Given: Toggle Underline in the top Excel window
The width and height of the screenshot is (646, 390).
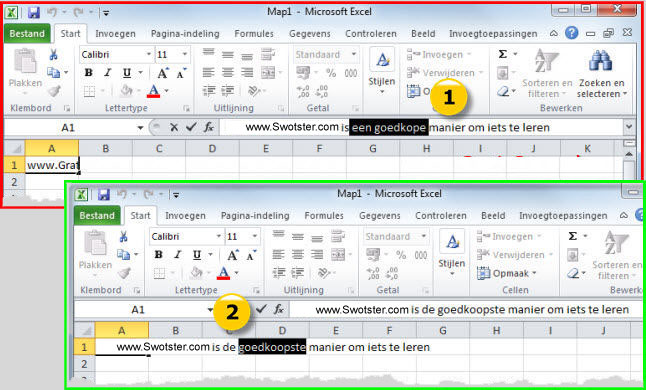Looking at the screenshot, I should pyautogui.click(x=127, y=73).
